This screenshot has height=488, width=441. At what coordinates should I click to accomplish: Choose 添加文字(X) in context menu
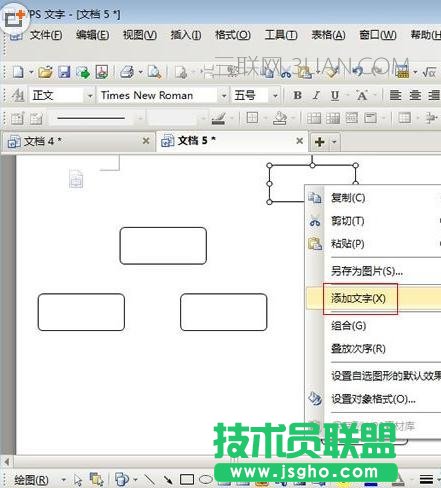[373, 298]
